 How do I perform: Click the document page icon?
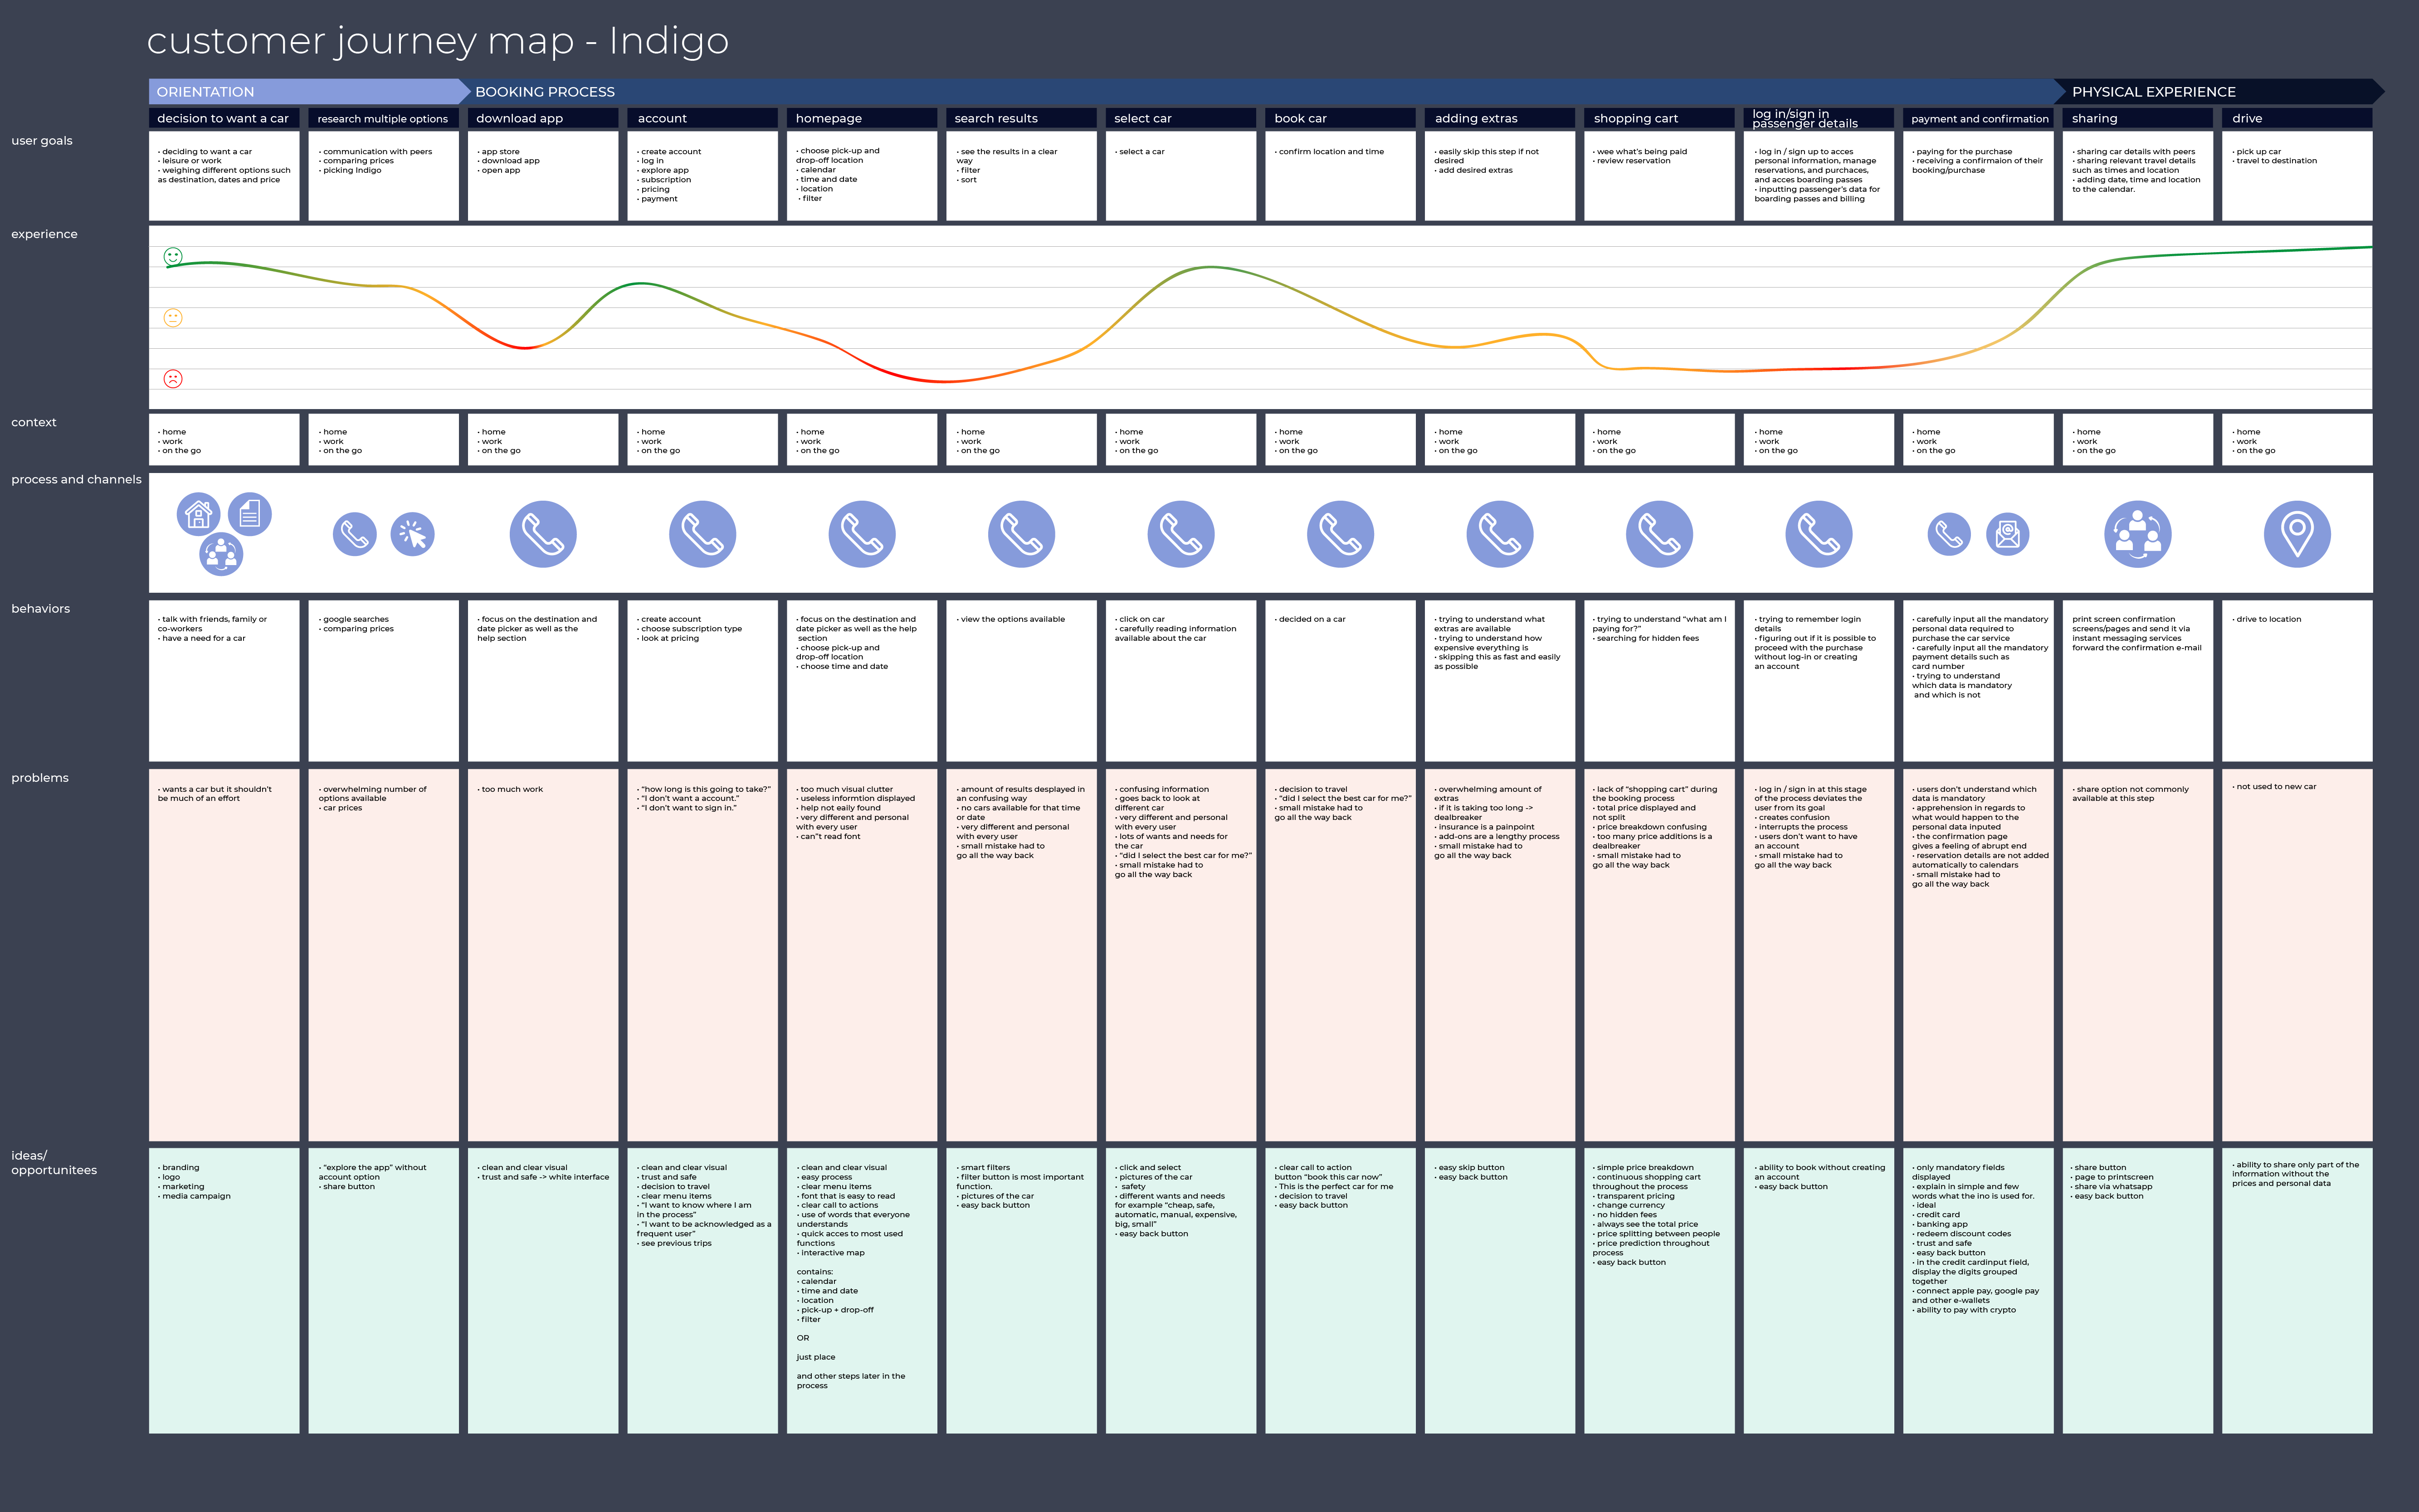coord(250,514)
